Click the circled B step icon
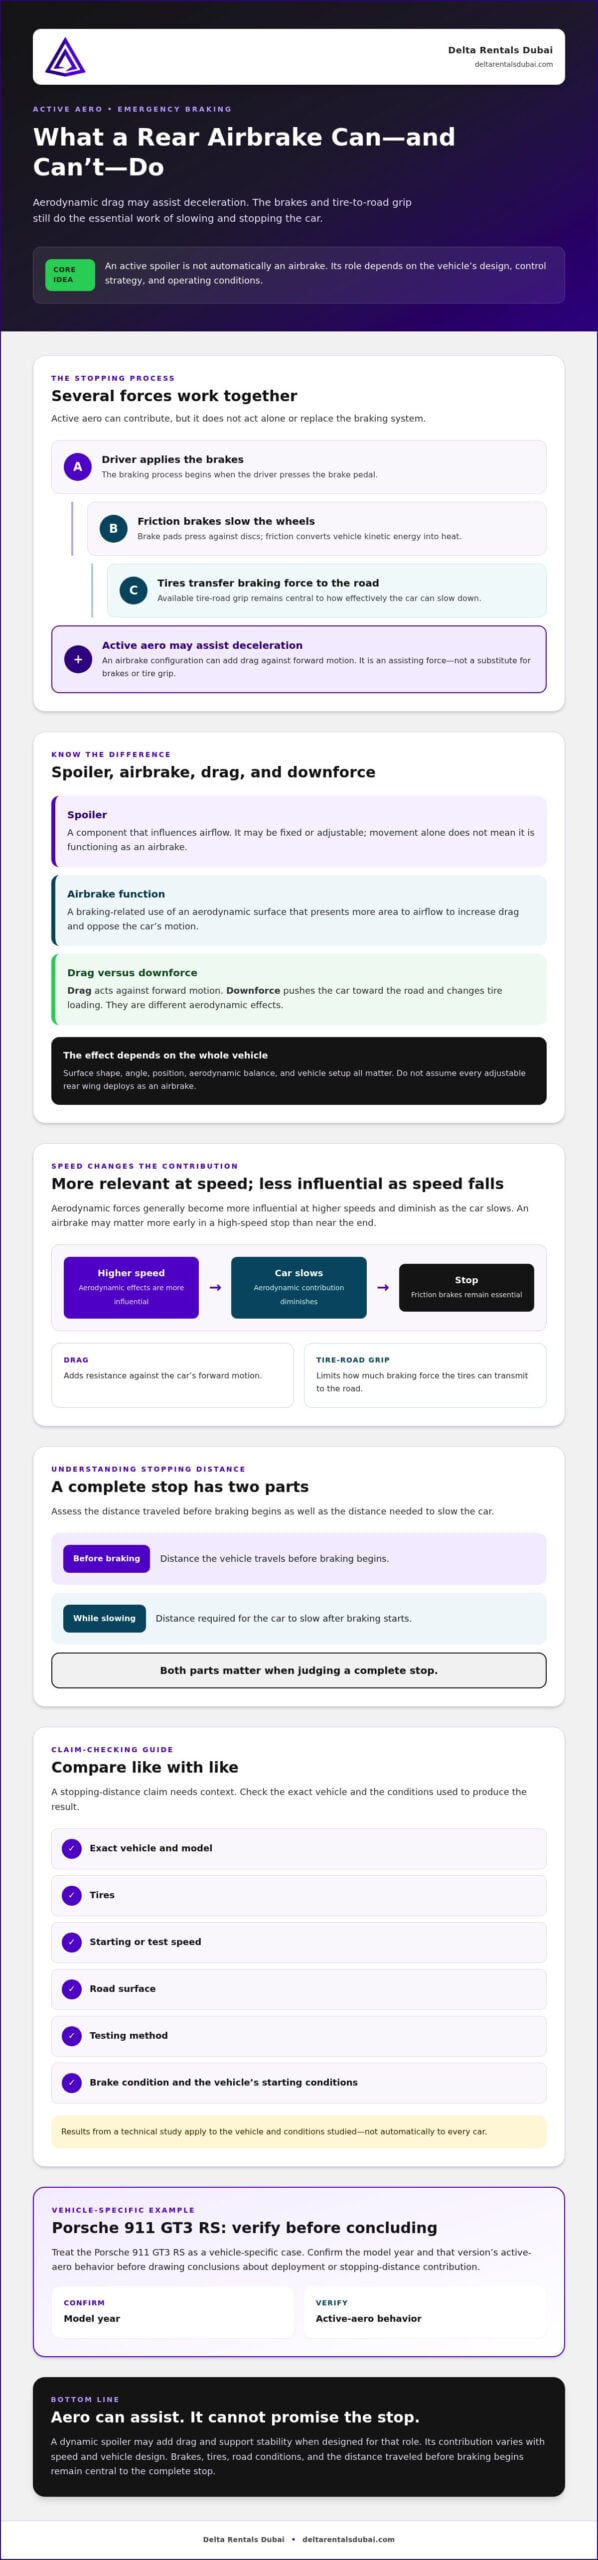 click(x=113, y=528)
